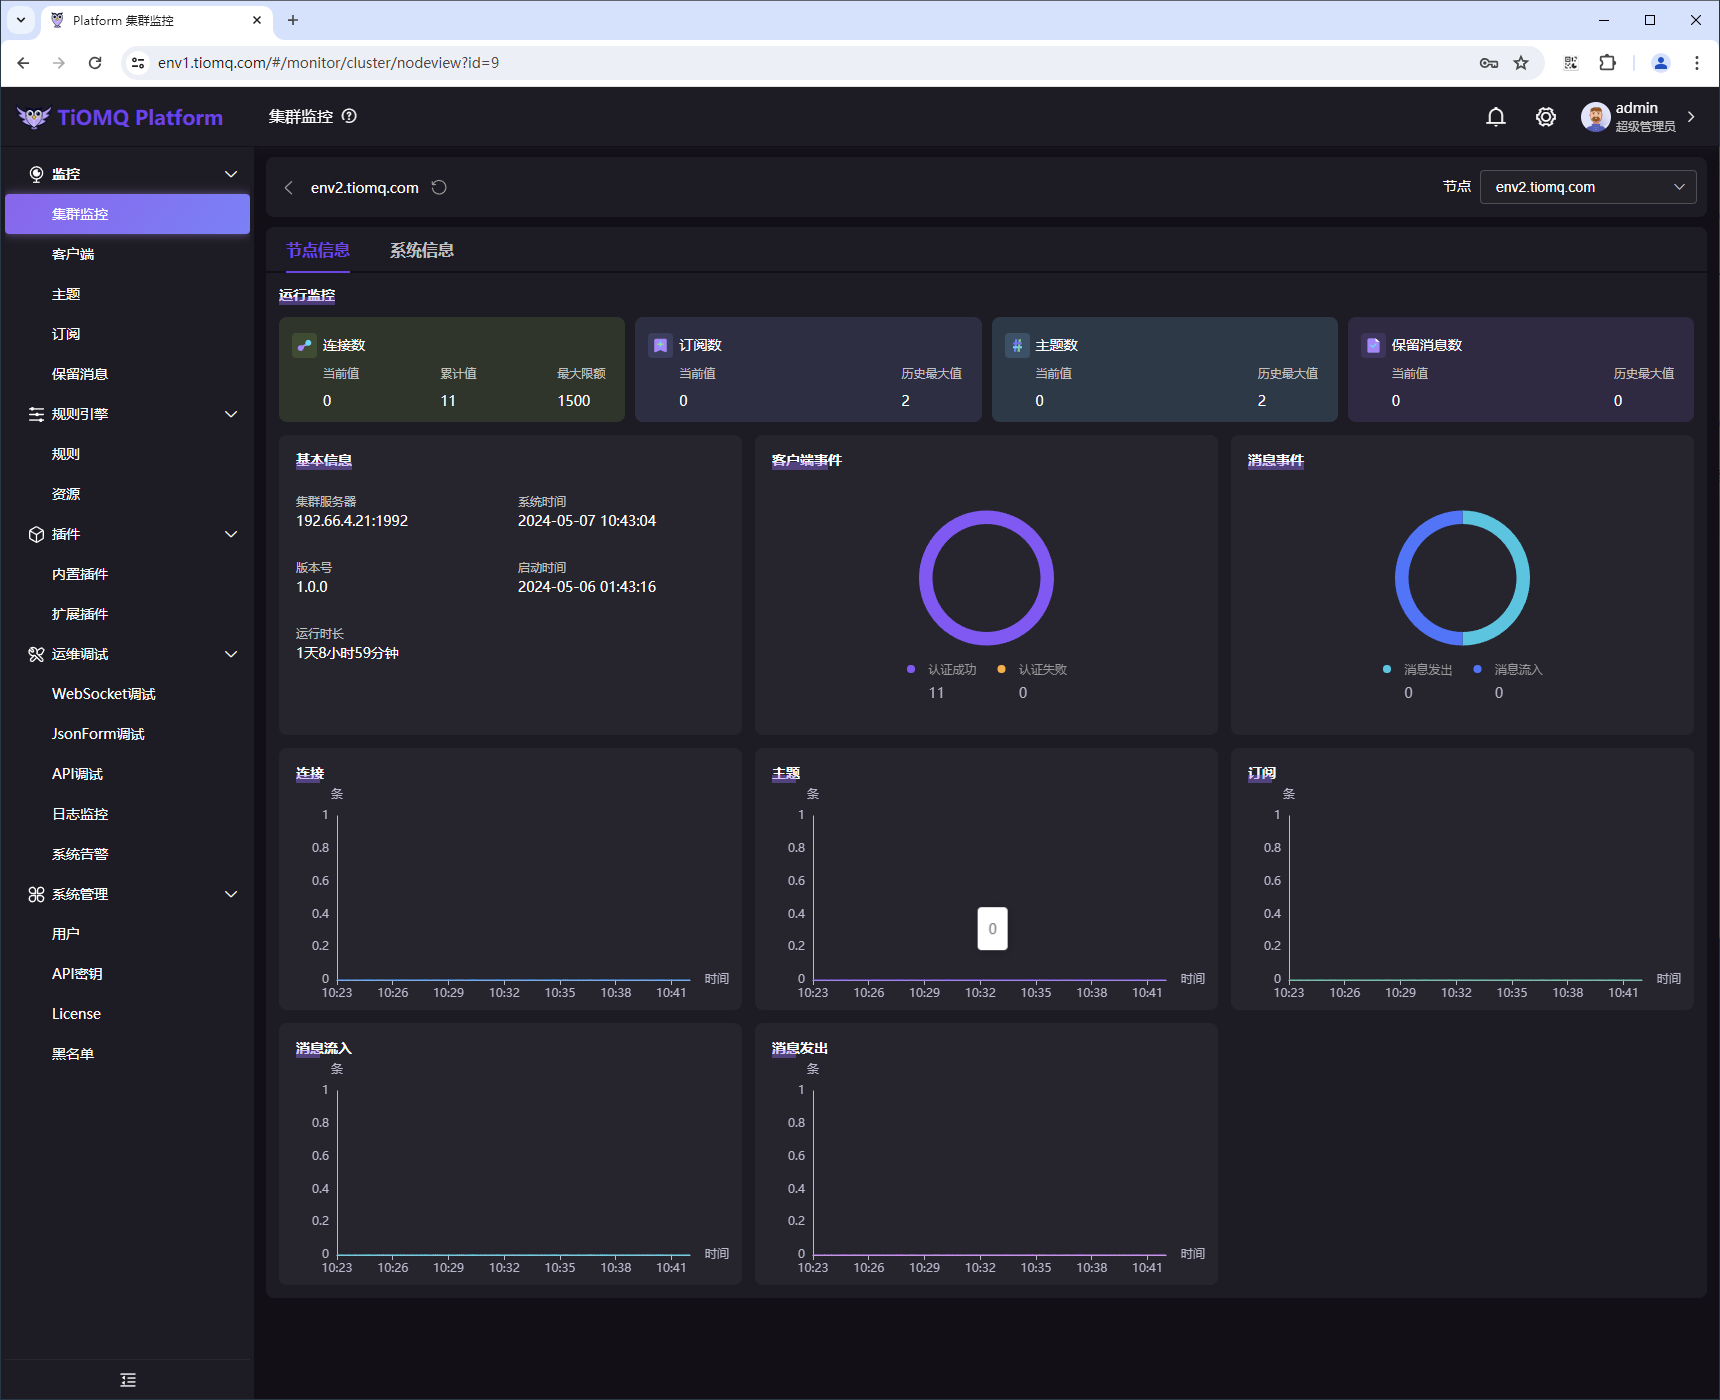Open the 客户端 menu item
The width and height of the screenshot is (1720, 1400).
tap(128, 254)
